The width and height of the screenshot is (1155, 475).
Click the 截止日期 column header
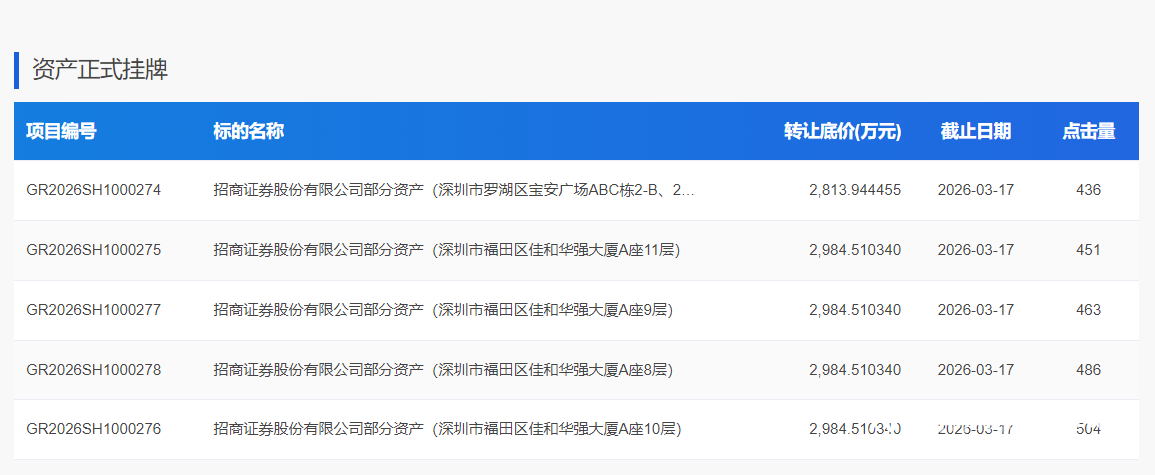coord(975,131)
